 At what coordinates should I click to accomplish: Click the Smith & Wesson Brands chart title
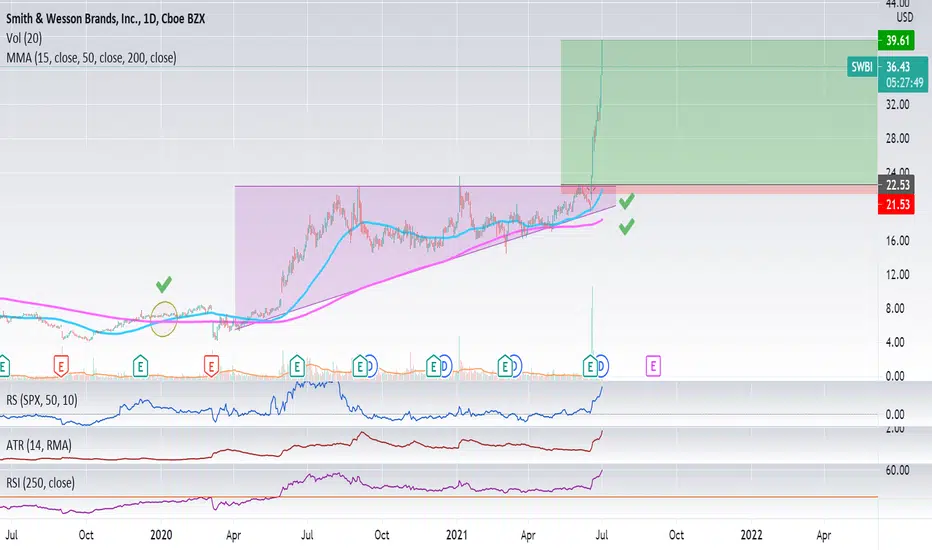point(106,18)
